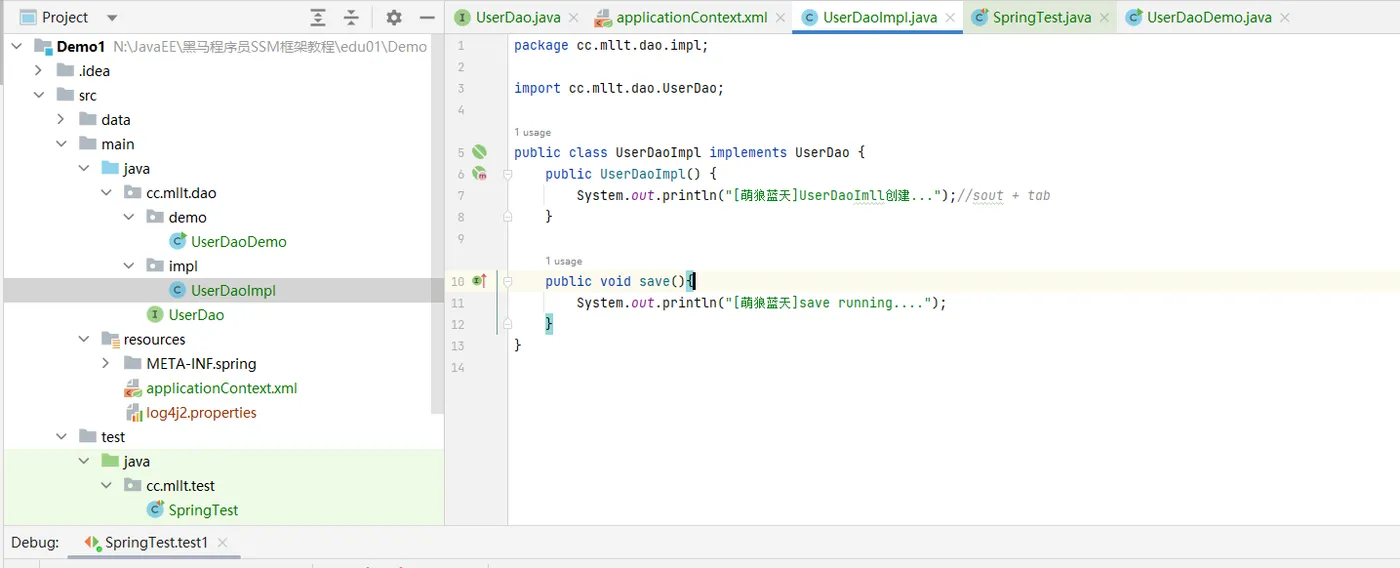The width and height of the screenshot is (1400, 568).
Task: Fold the UserDaoImpl constructor at line 6
Action: 507,174
